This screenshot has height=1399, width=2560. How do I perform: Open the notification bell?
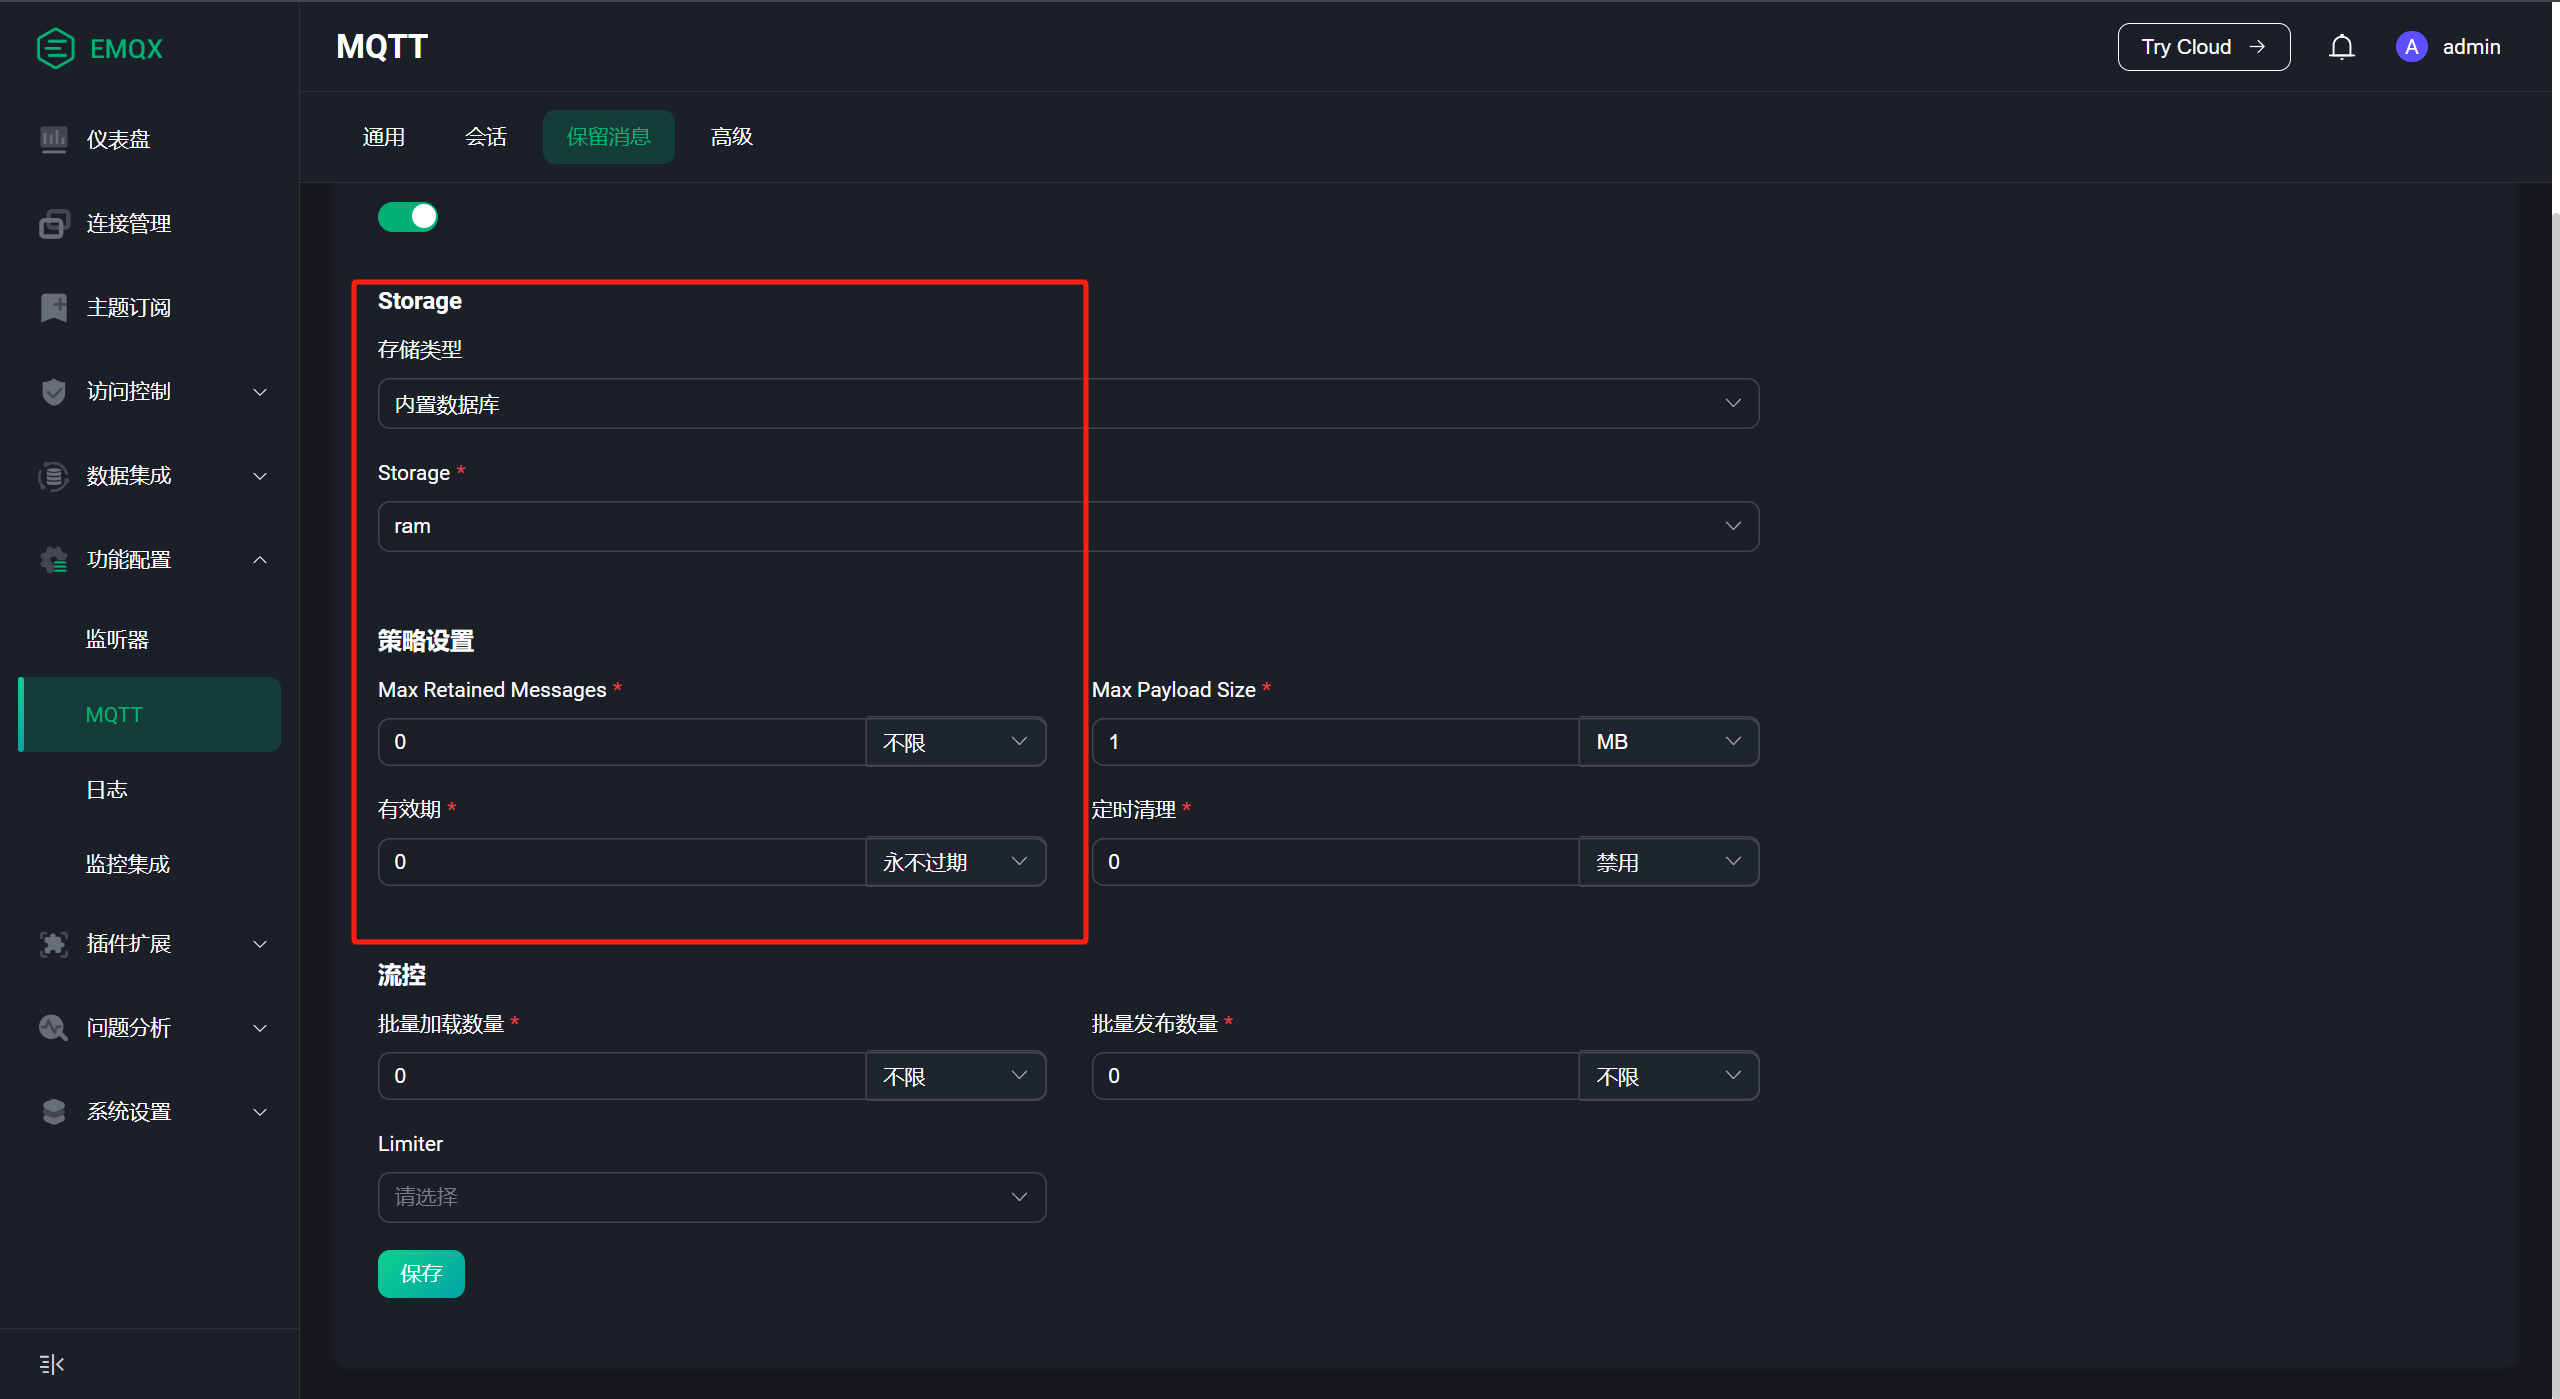click(2341, 47)
